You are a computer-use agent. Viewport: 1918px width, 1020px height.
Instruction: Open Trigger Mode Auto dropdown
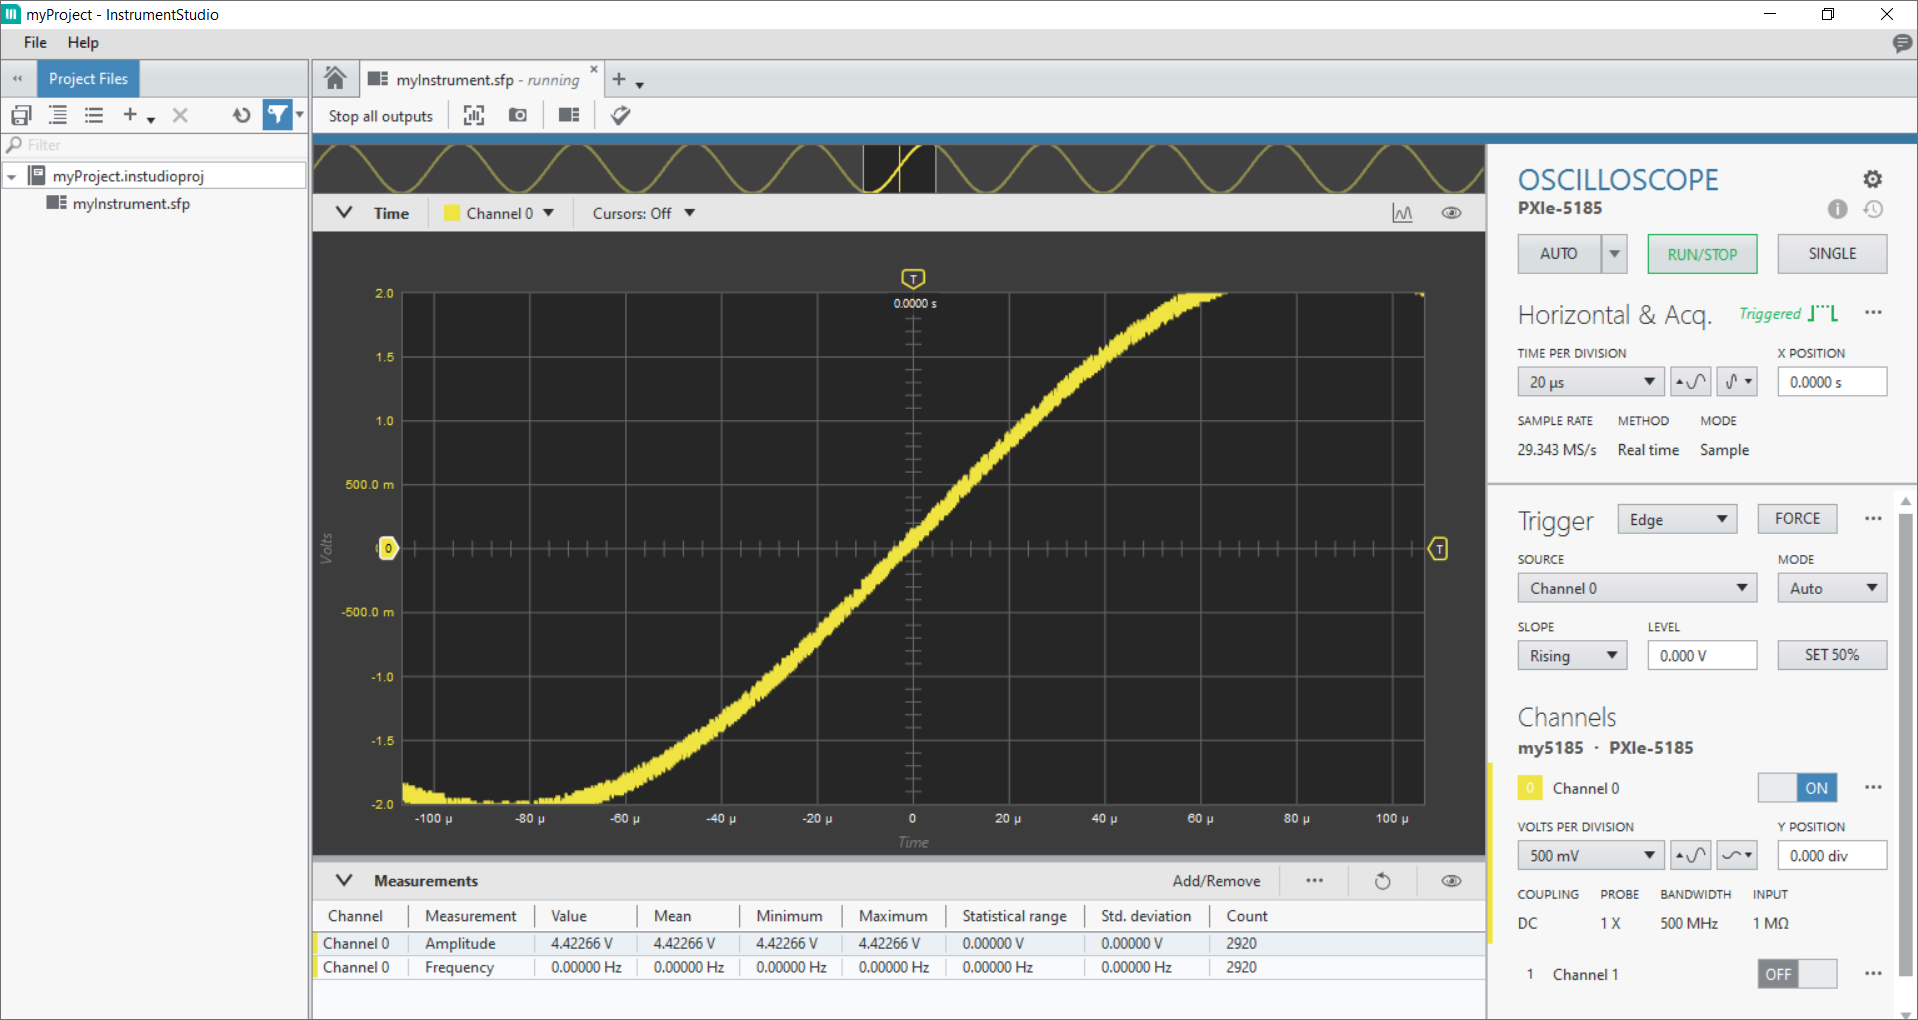pos(1832,588)
